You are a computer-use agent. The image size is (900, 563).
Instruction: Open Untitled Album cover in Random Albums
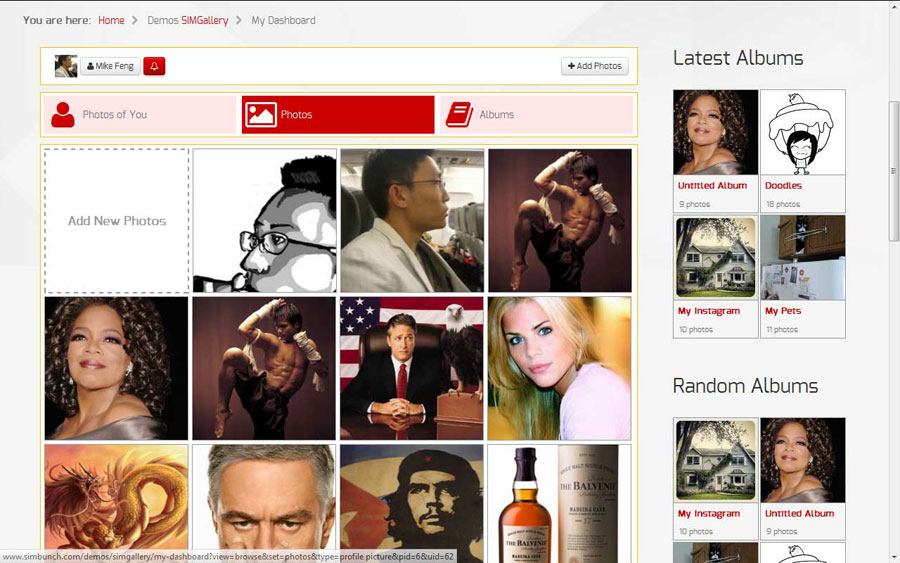coord(803,460)
